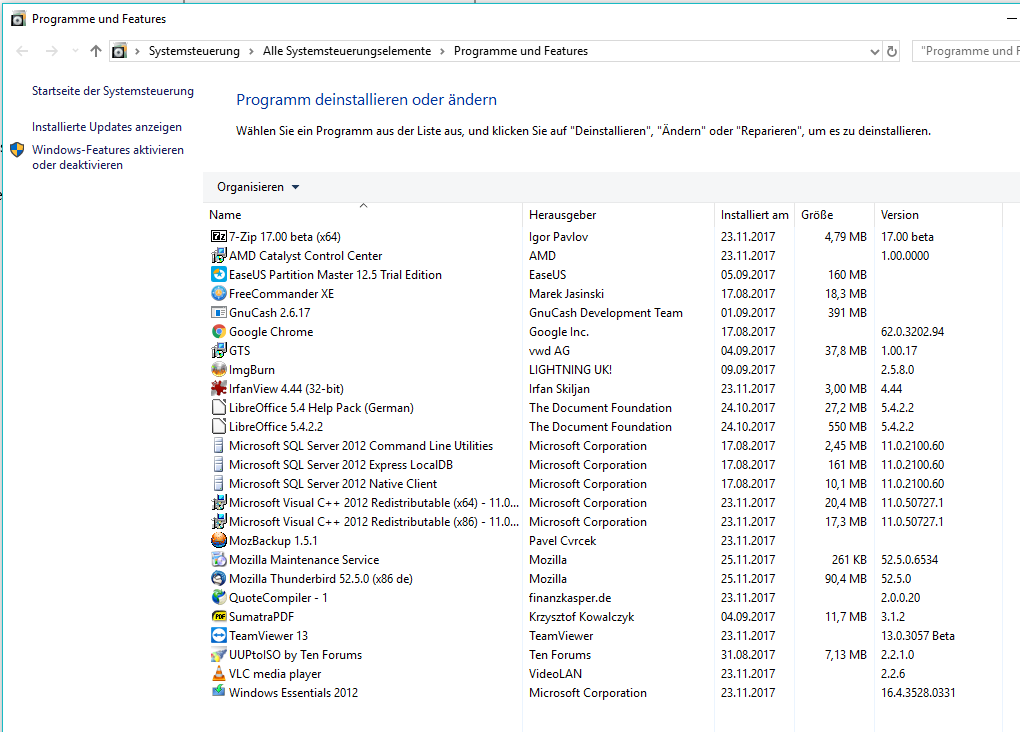This screenshot has width=1020, height=732.
Task: Click publisher cell 'GnuCash Development Team'
Action: pos(606,313)
